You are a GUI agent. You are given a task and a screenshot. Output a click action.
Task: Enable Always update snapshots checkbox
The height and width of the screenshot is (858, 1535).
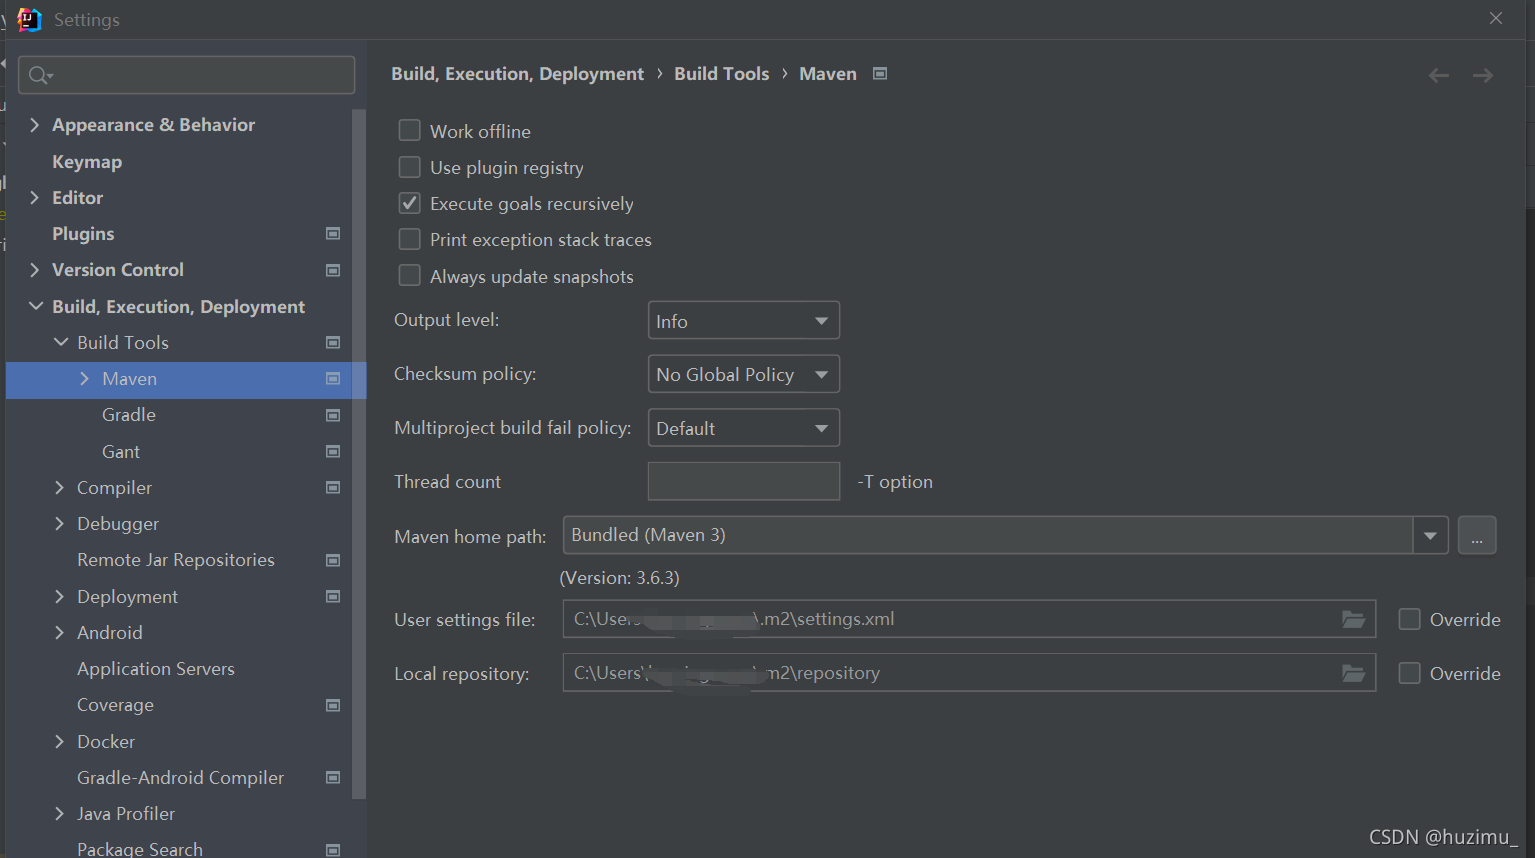pyautogui.click(x=409, y=275)
